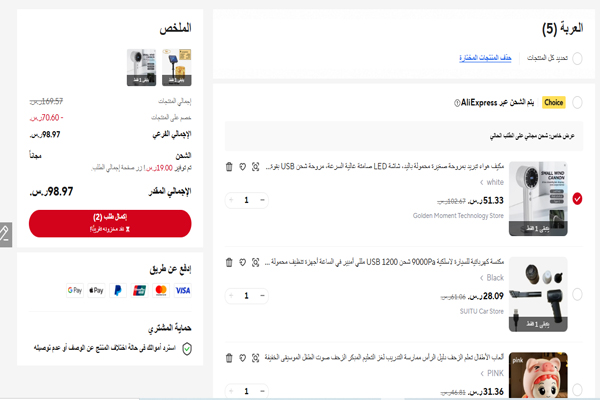Decrease quantity of the Black vacuum
The width and height of the screenshot is (600, 400).
click(x=262, y=296)
